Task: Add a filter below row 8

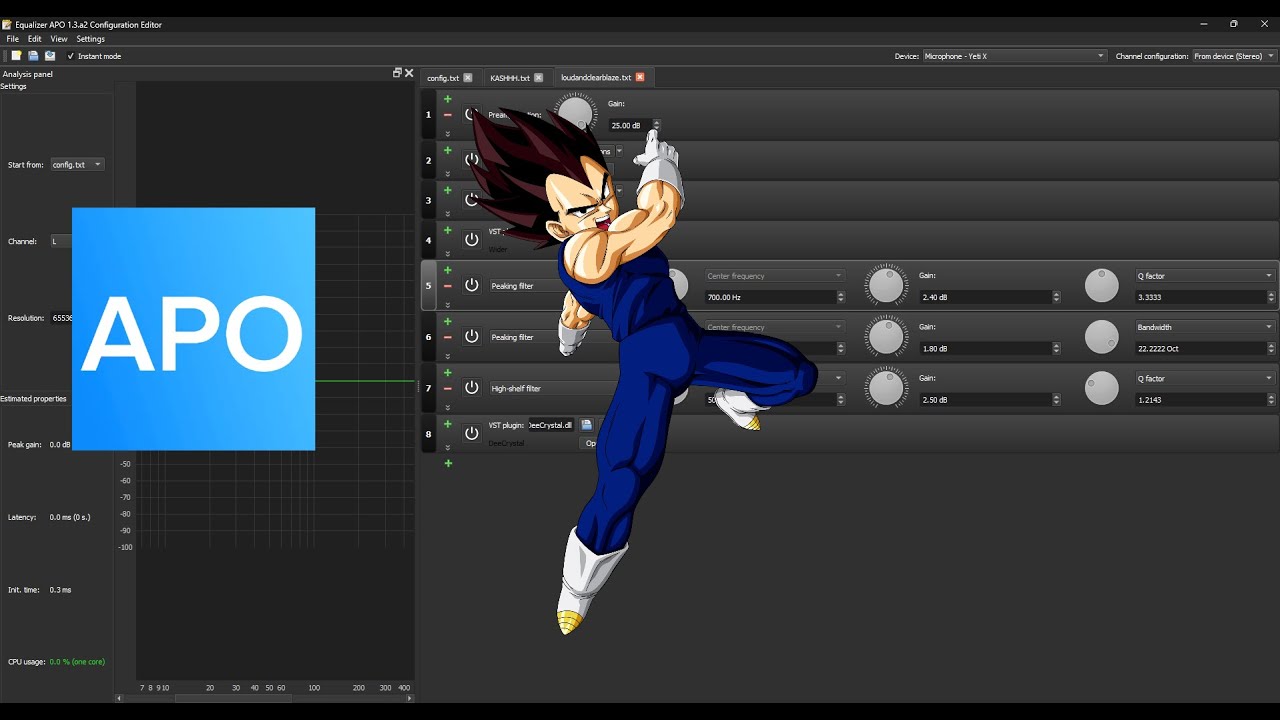Action: [448, 463]
